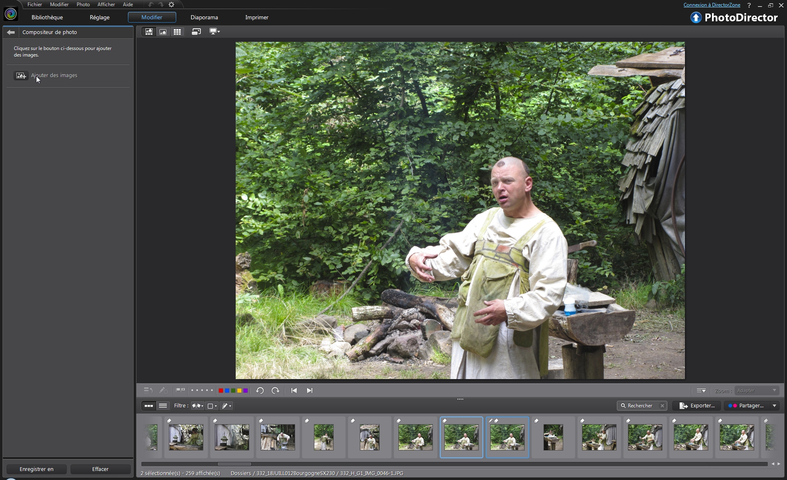Apply the red color label
787x480 pixels.
coord(221,390)
